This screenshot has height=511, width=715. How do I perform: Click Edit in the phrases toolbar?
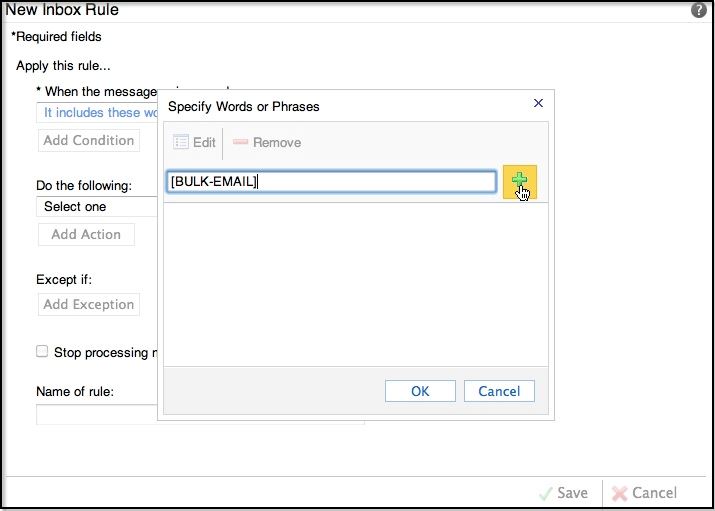pyautogui.click(x=195, y=142)
